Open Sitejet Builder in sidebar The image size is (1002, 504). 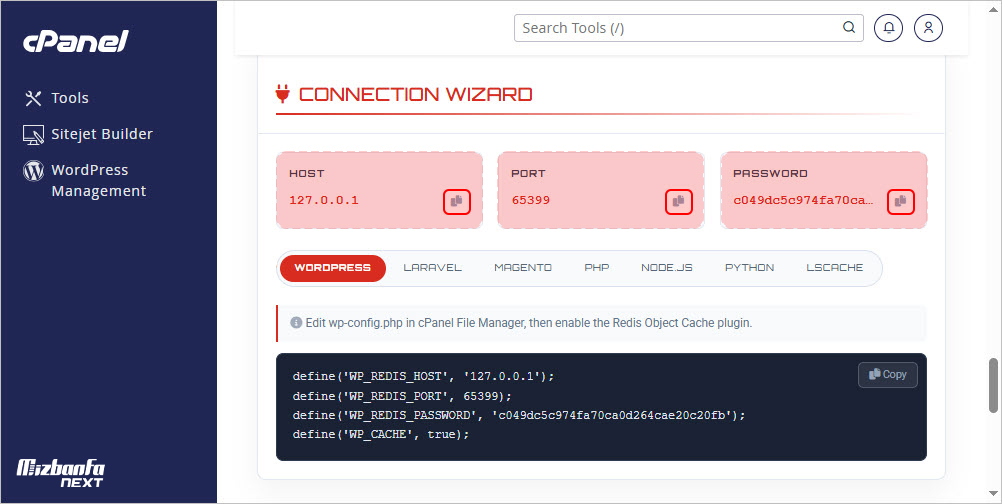[102, 134]
